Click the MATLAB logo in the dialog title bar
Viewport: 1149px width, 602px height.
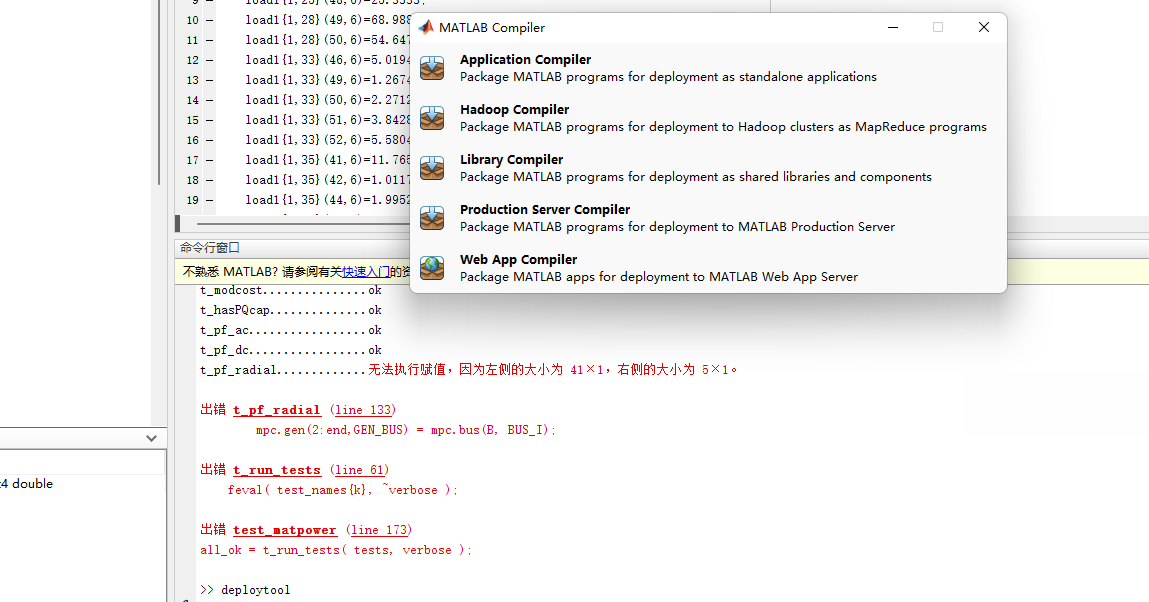coord(426,27)
